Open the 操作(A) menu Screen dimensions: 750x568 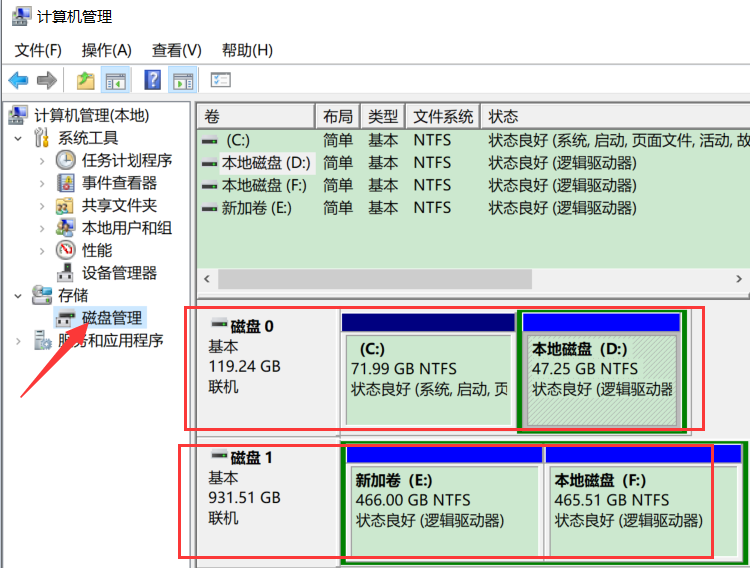(106, 50)
